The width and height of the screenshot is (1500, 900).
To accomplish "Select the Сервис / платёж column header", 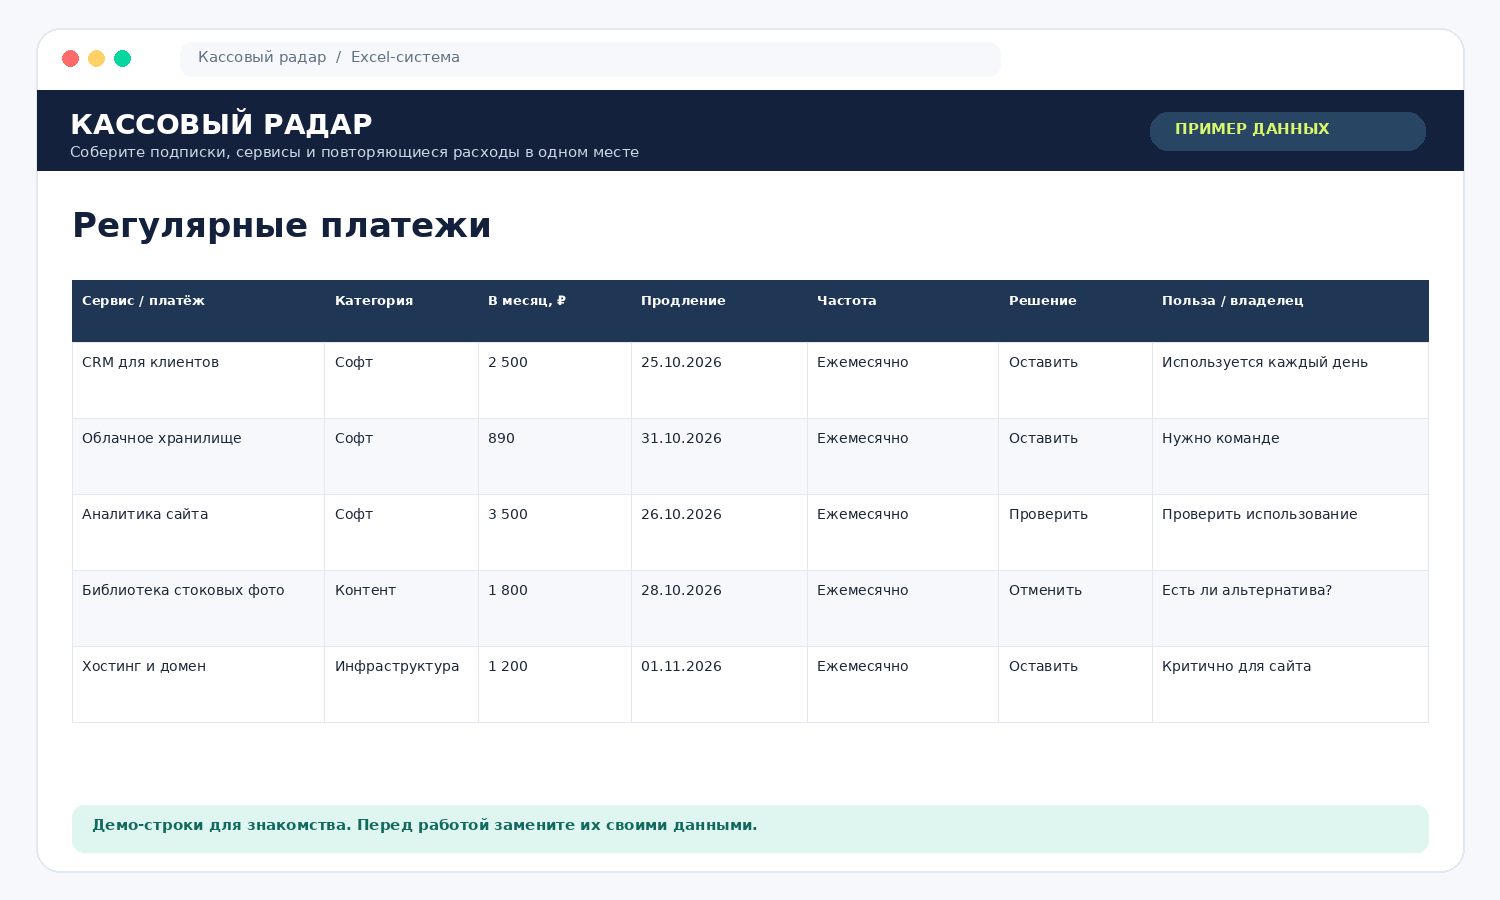I will point(198,311).
